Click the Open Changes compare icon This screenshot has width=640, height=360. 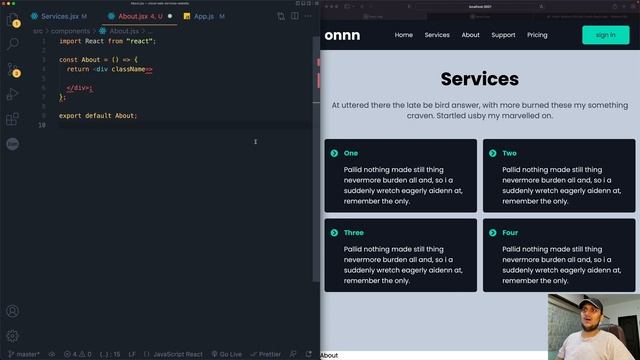coord(281,16)
